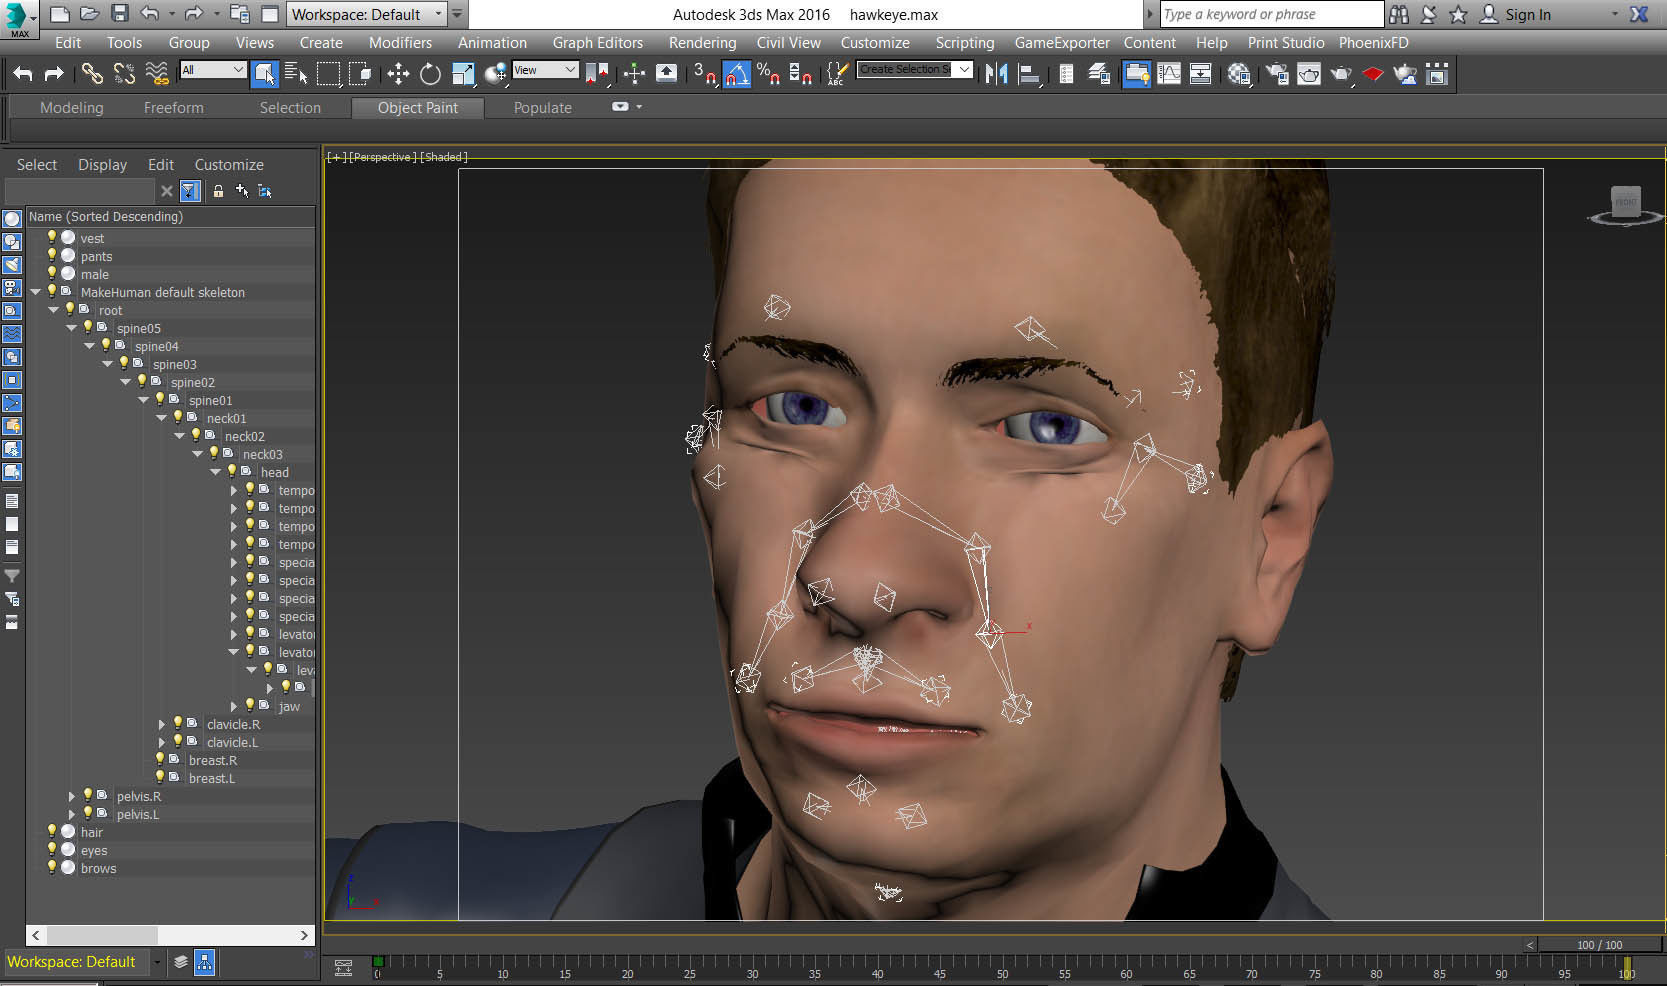This screenshot has height=986, width=1667.
Task: Toggle visibility of the vest object
Action: tap(53, 238)
